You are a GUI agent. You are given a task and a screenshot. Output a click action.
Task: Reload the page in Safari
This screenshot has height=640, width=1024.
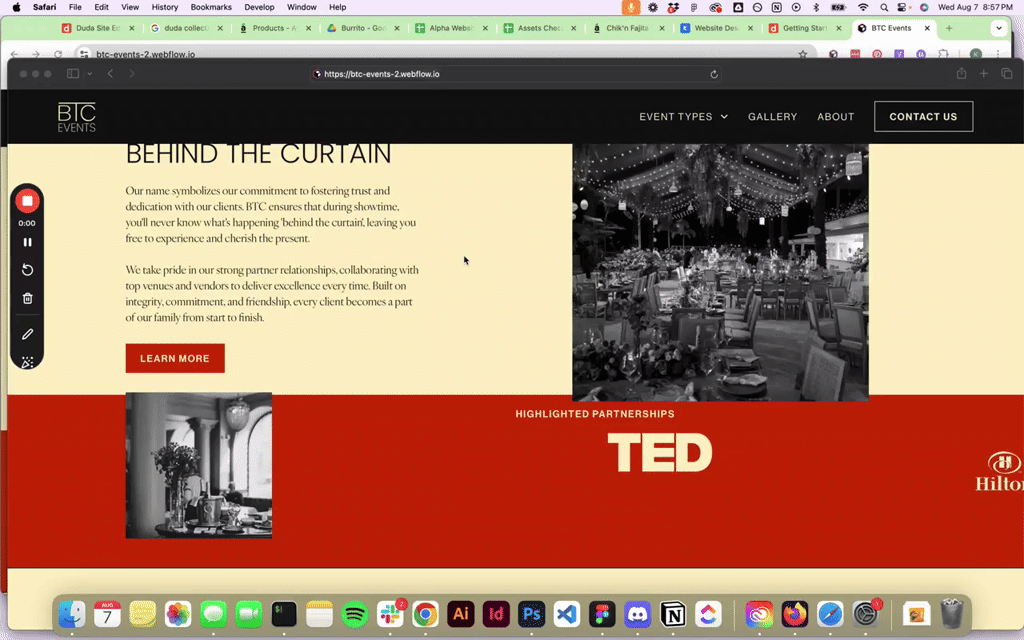(714, 74)
